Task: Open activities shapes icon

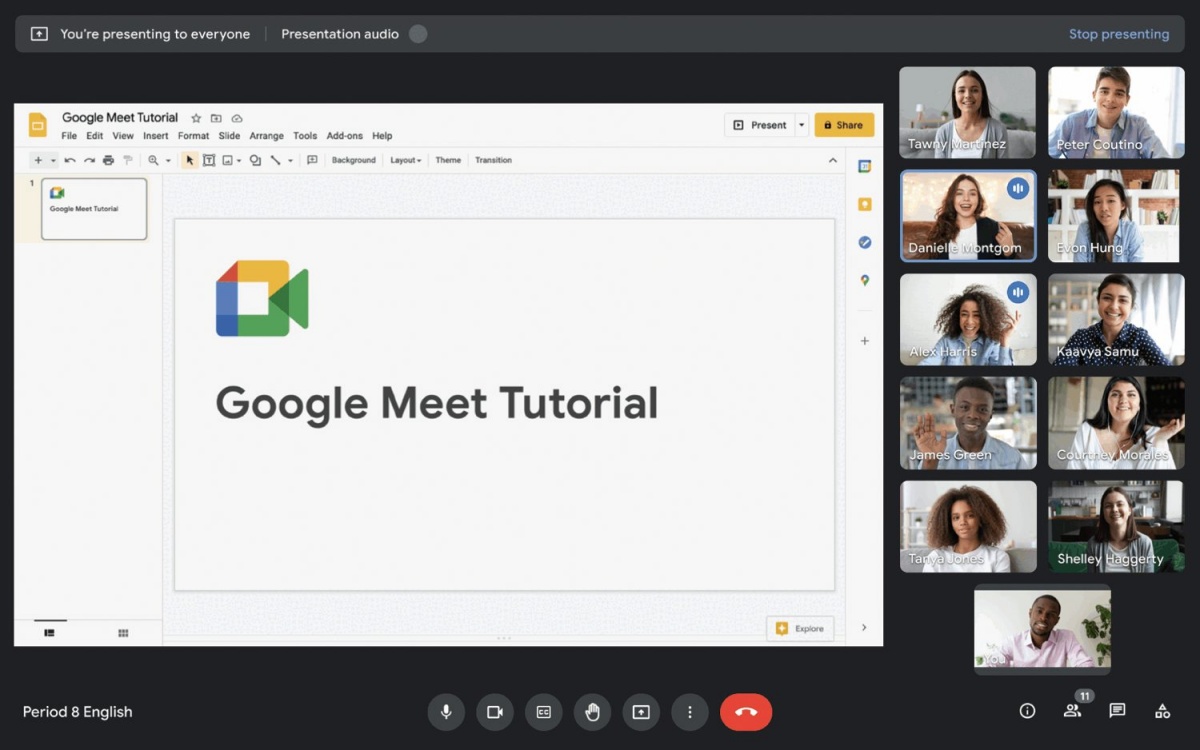Action: (1162, 711)
